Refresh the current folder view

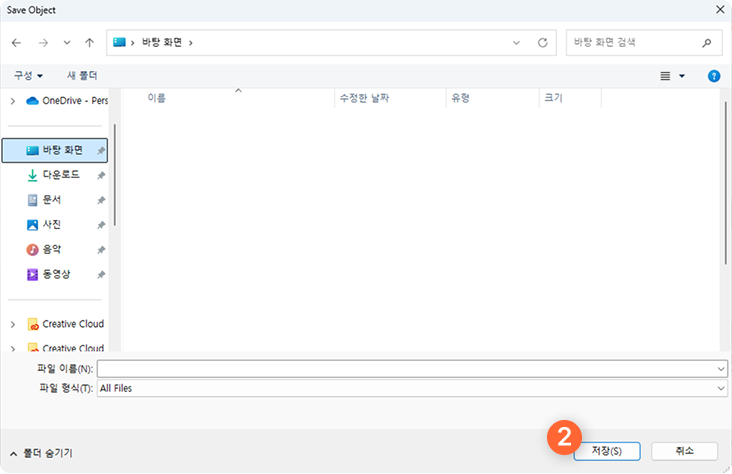click(x=543, y=43)
